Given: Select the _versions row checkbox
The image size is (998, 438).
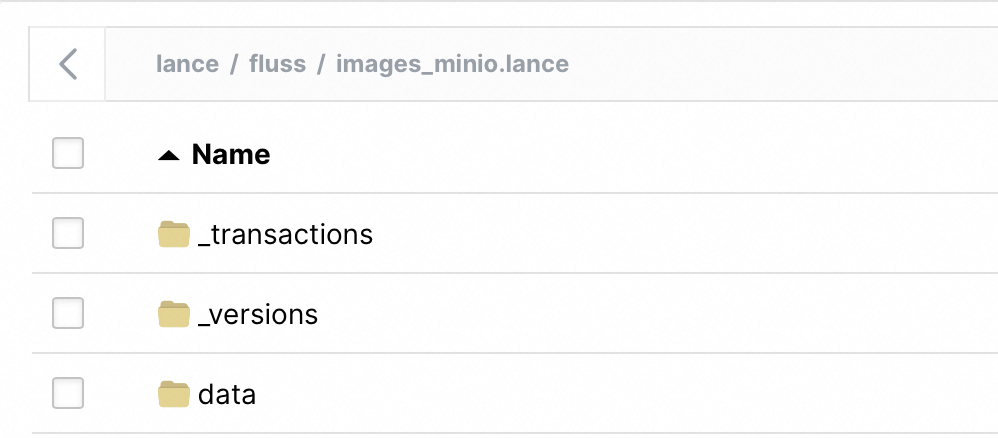Looking at the screenshot, I should pos(68,314).
